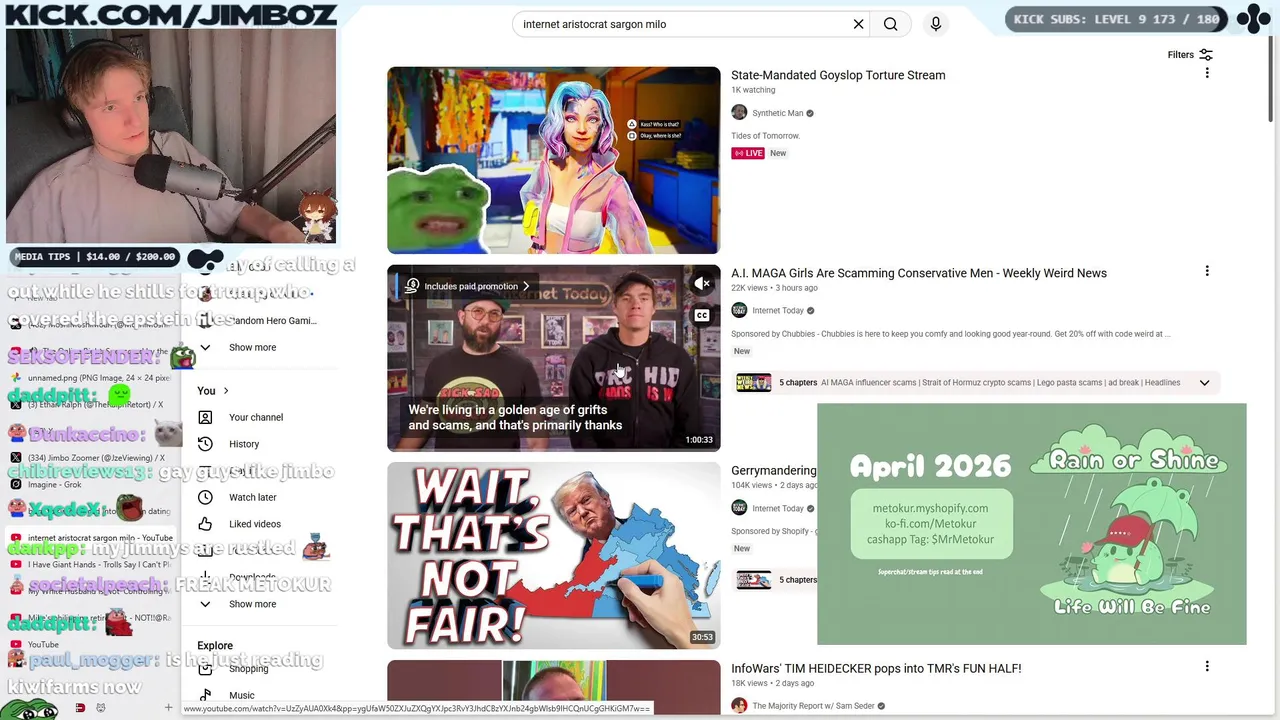
Task: Click '22K views • 3 hours ago' text
Action: (774, 288)
